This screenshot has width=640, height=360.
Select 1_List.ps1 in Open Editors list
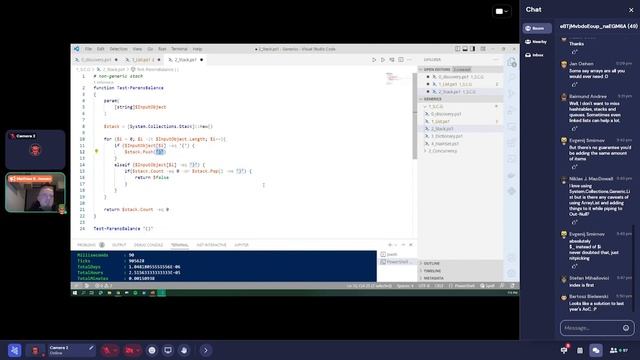460,84
